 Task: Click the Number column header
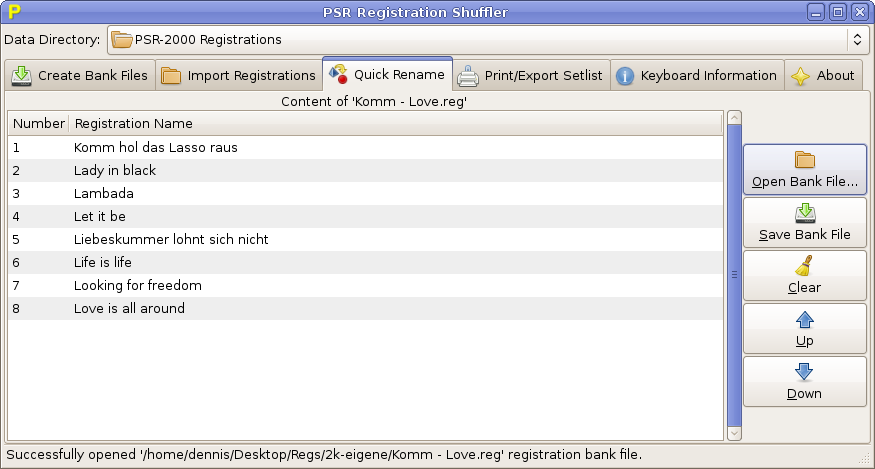[39, 124]
